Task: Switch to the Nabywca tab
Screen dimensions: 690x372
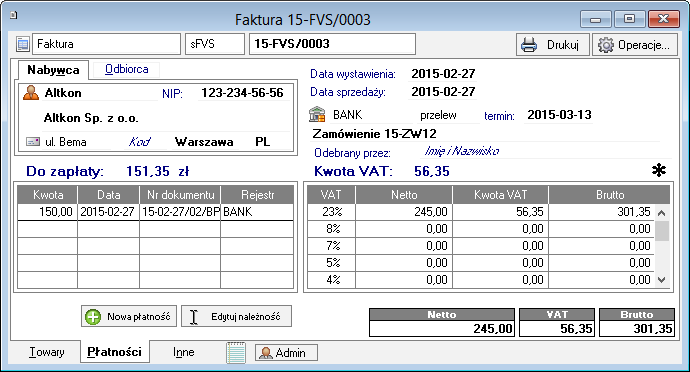Action: [x=53, y=70]
